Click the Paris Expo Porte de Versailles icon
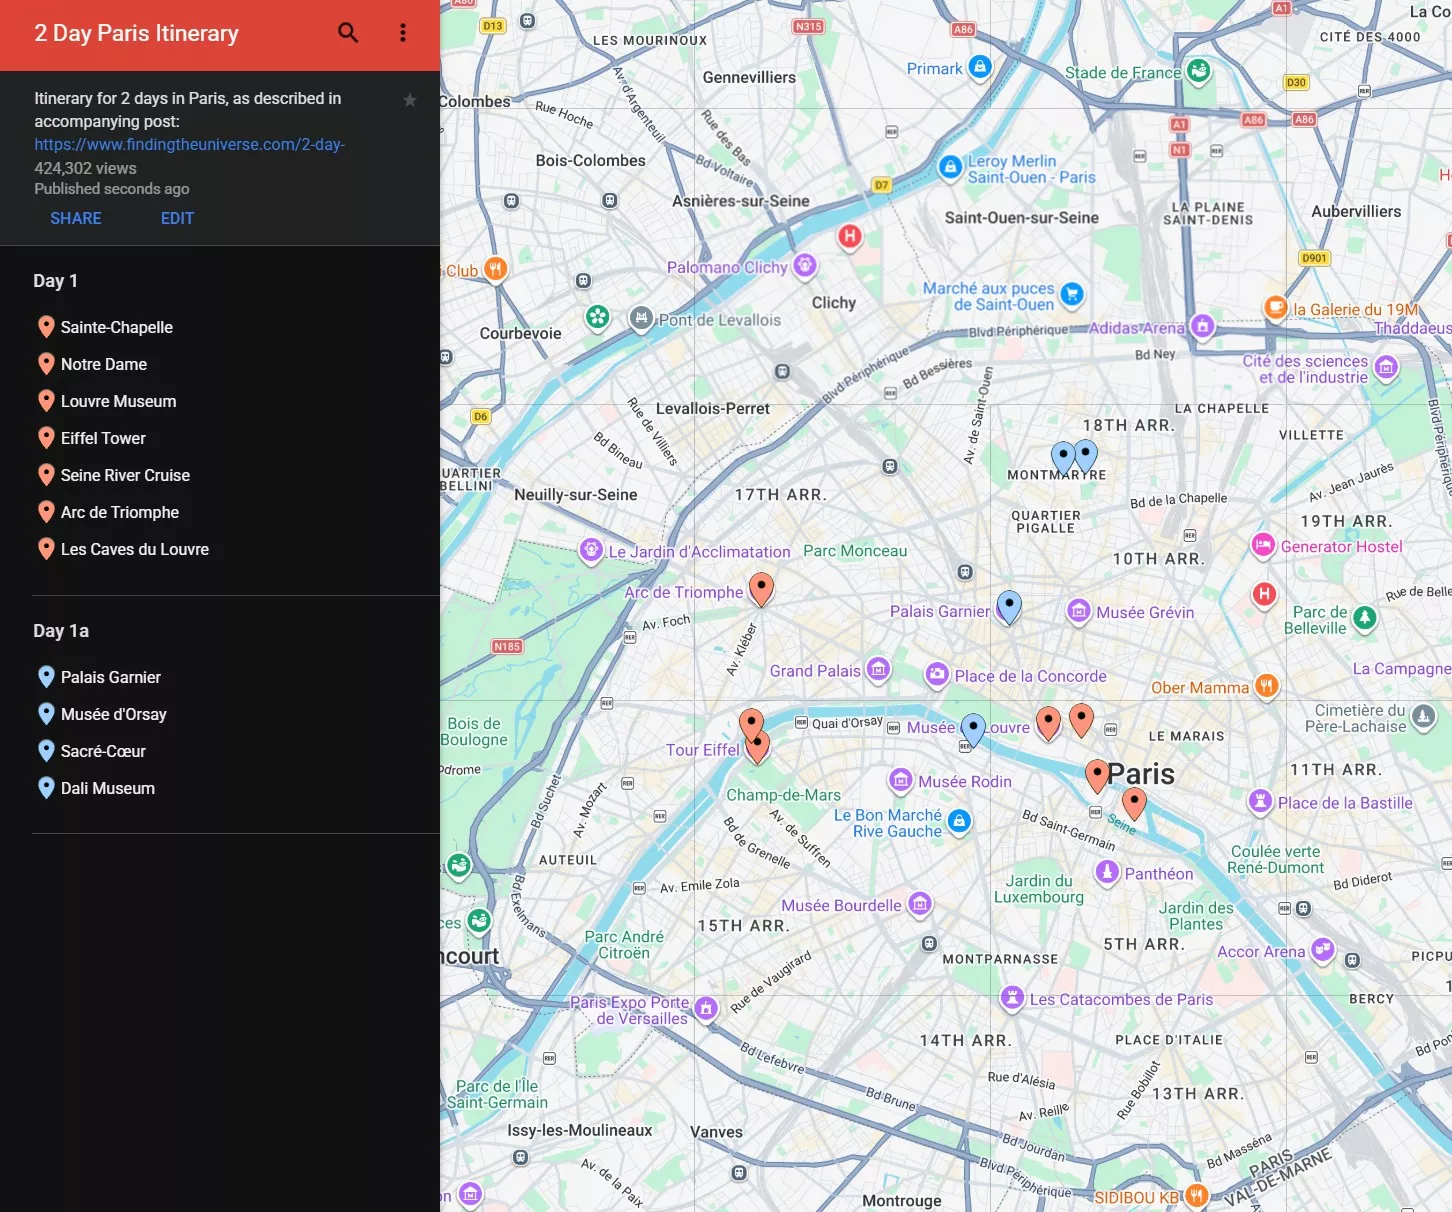1452x1212 pixels. coord(706,1008)
